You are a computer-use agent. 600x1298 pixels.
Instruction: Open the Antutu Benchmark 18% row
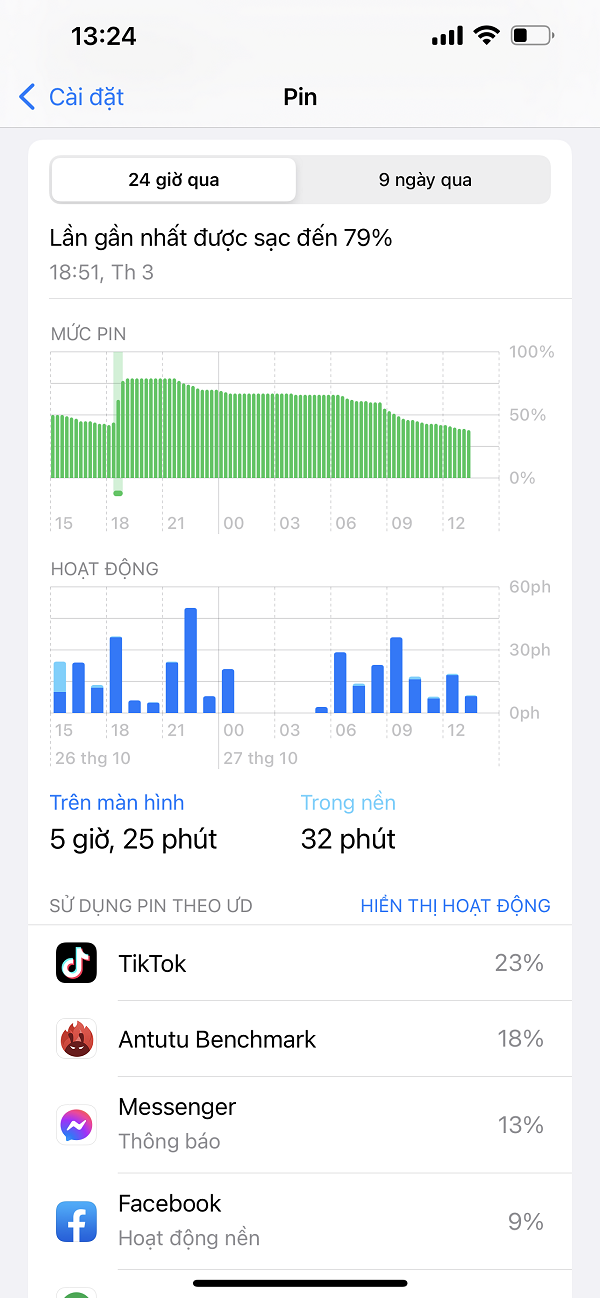[x=300, y=1039]
